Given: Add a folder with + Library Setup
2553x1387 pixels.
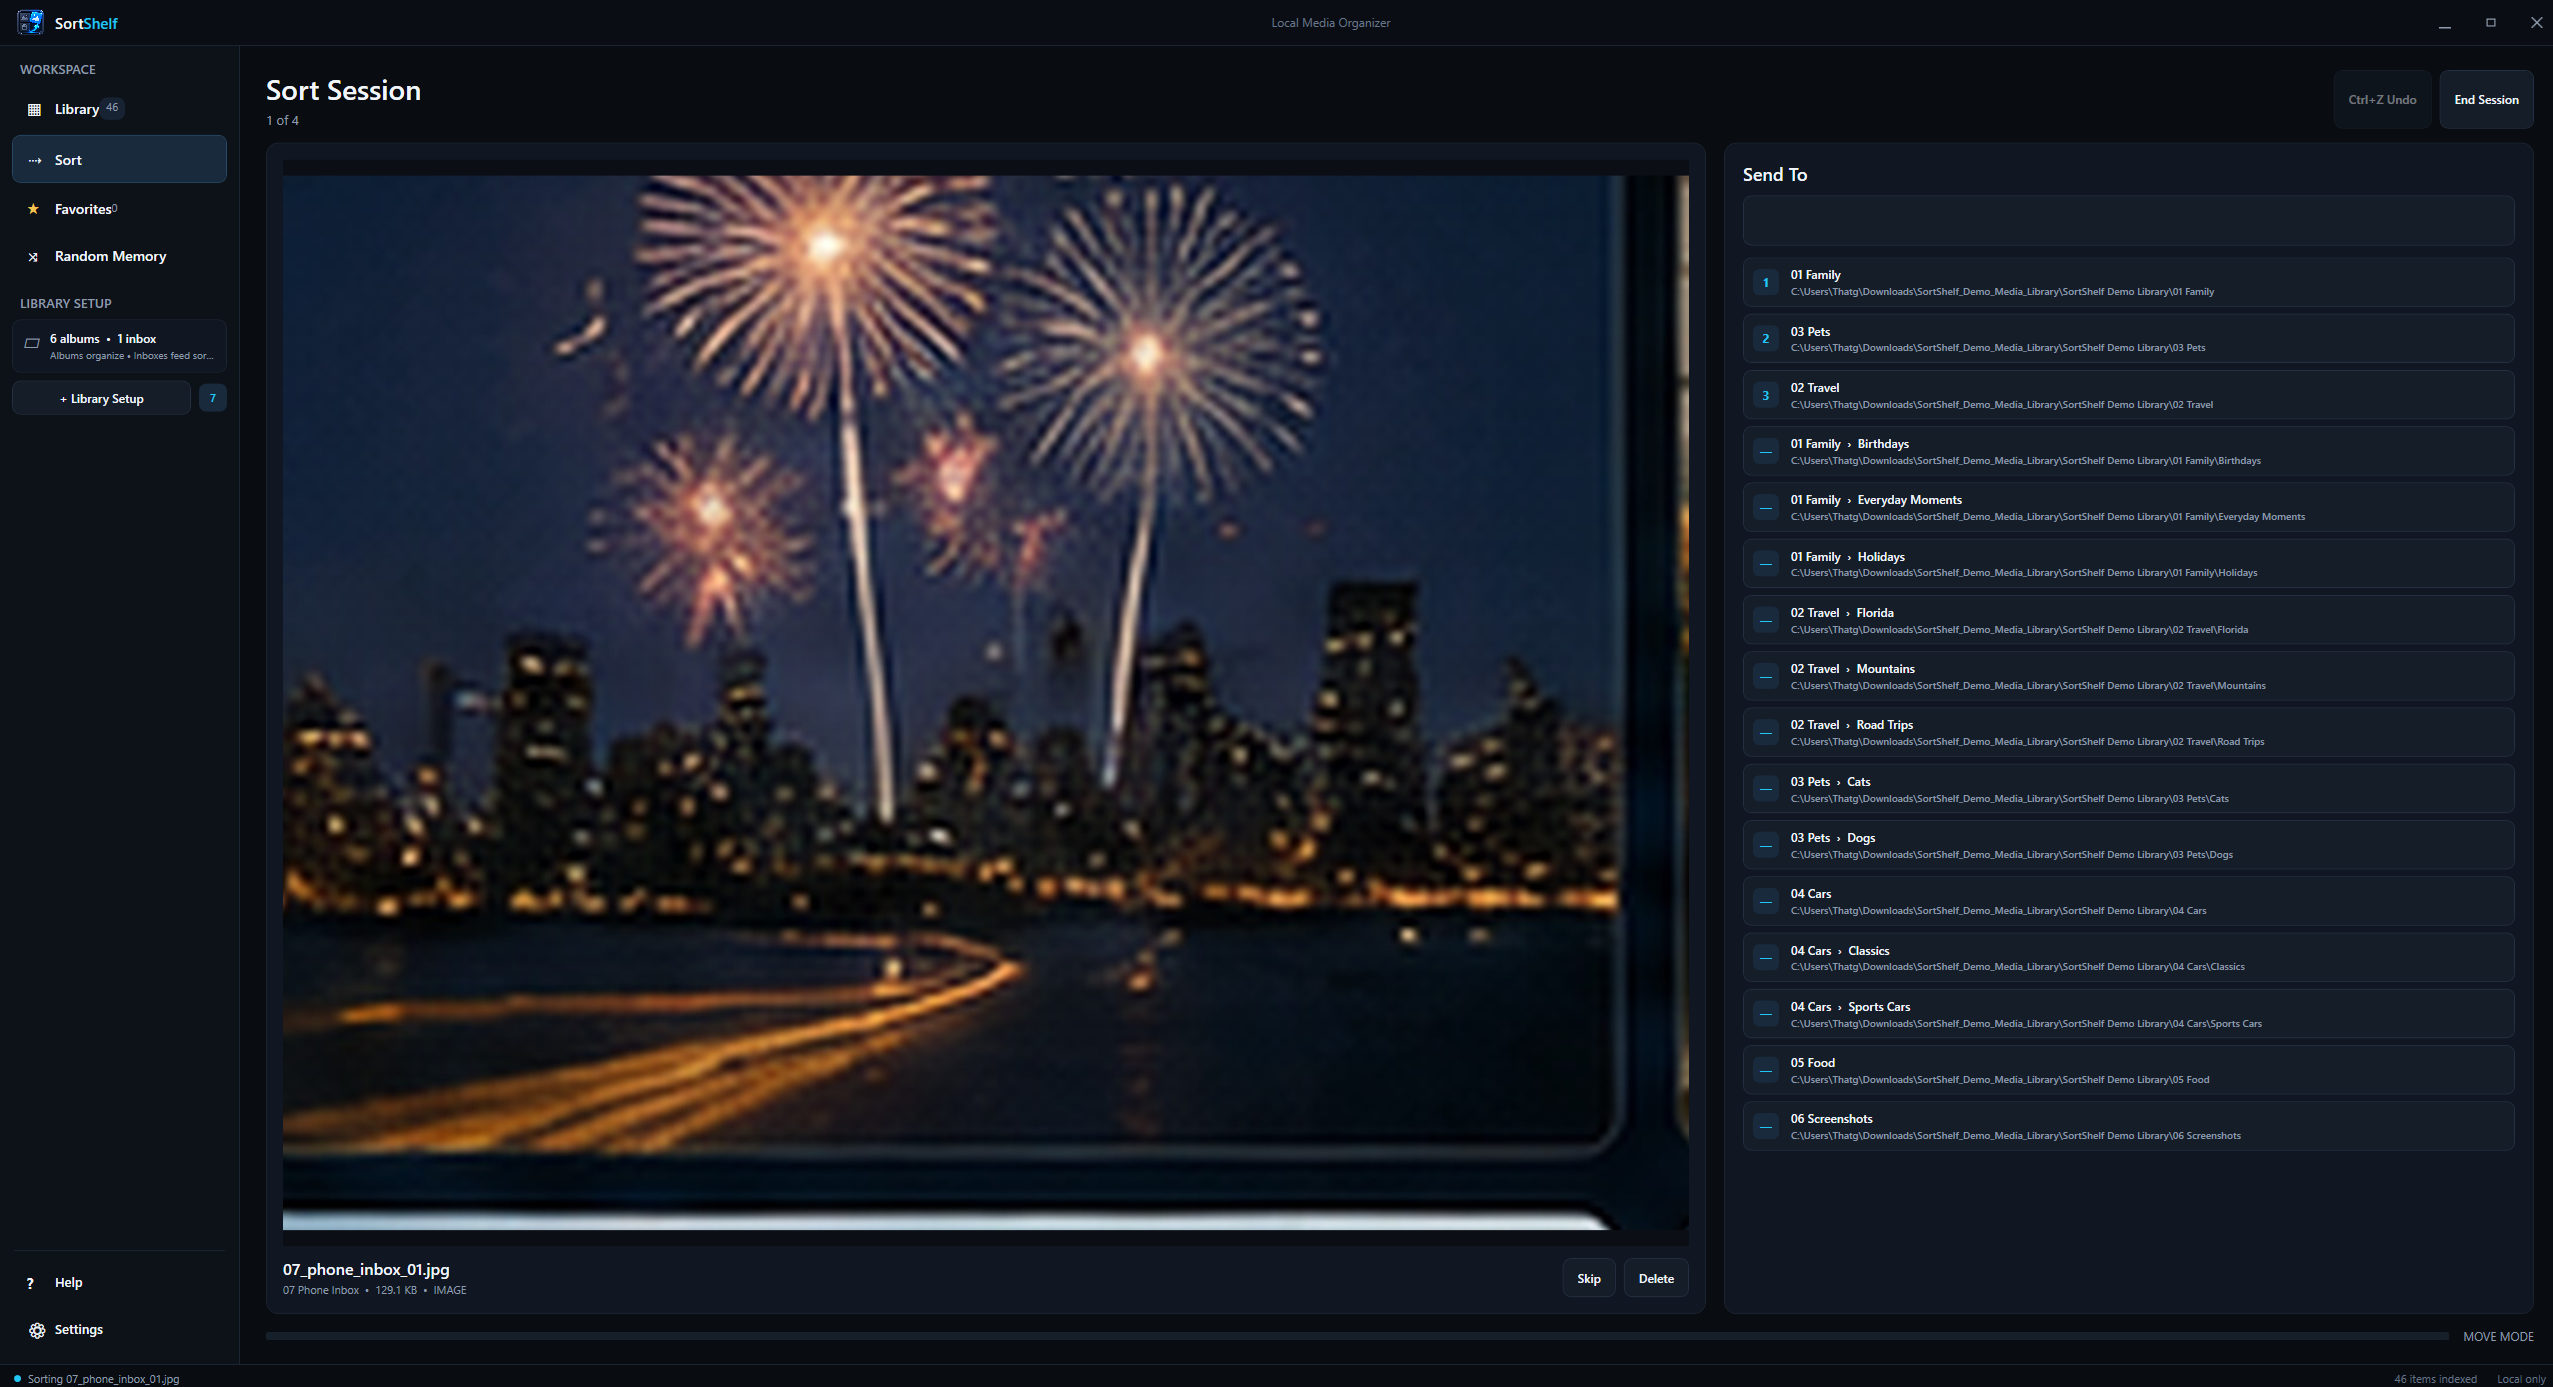Looking at the screenshot, I should tap(101, 398).
